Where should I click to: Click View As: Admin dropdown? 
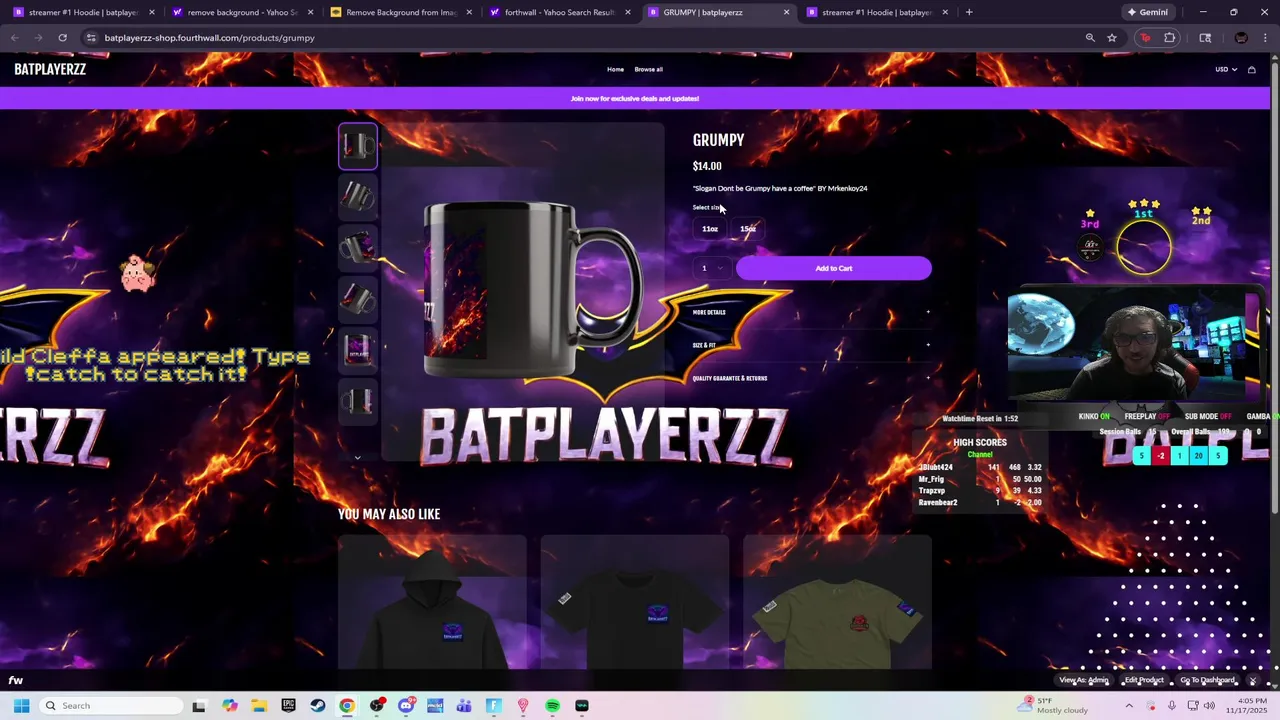(x=1084, y=681)
